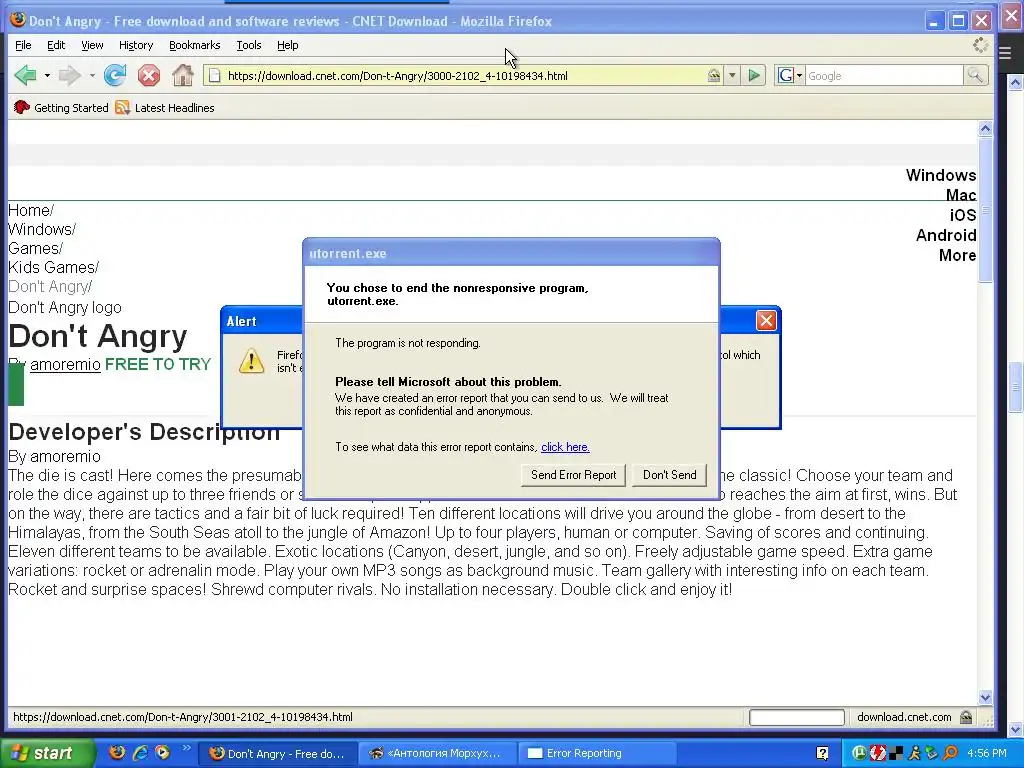Image resolution: width=1024 pixels, height=768 pixels.
Task: Open the File menu
Action: (x=23, y=45)
